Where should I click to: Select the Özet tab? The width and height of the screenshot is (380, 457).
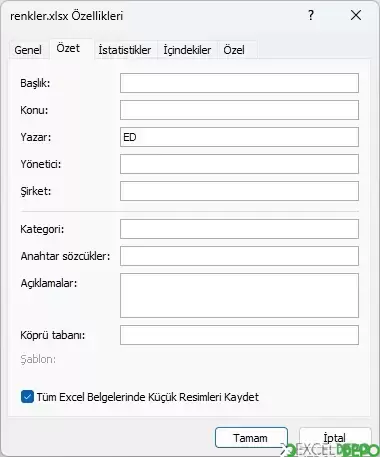pyautogui.click(x=68, y=49)
